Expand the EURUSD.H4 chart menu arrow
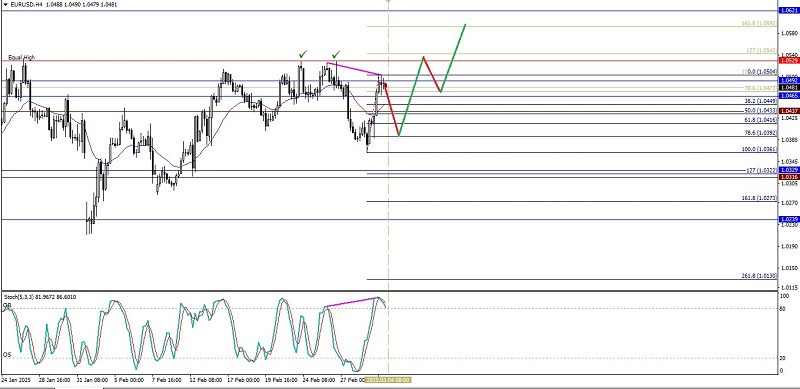 pos(5,4)
